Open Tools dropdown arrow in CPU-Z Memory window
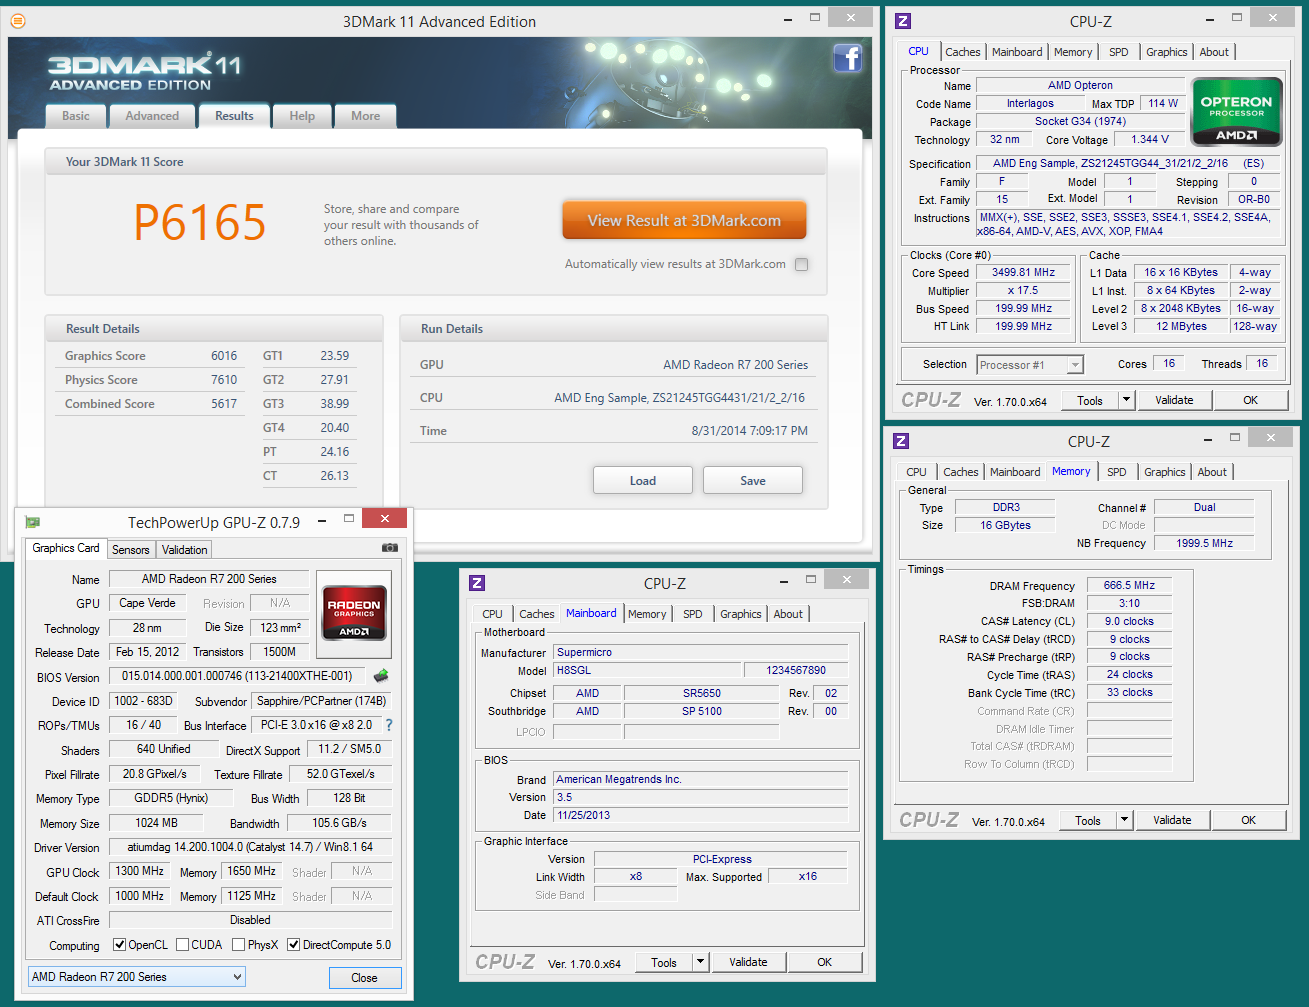This screenshot has height=1007, width=1309. (1124, 820)
